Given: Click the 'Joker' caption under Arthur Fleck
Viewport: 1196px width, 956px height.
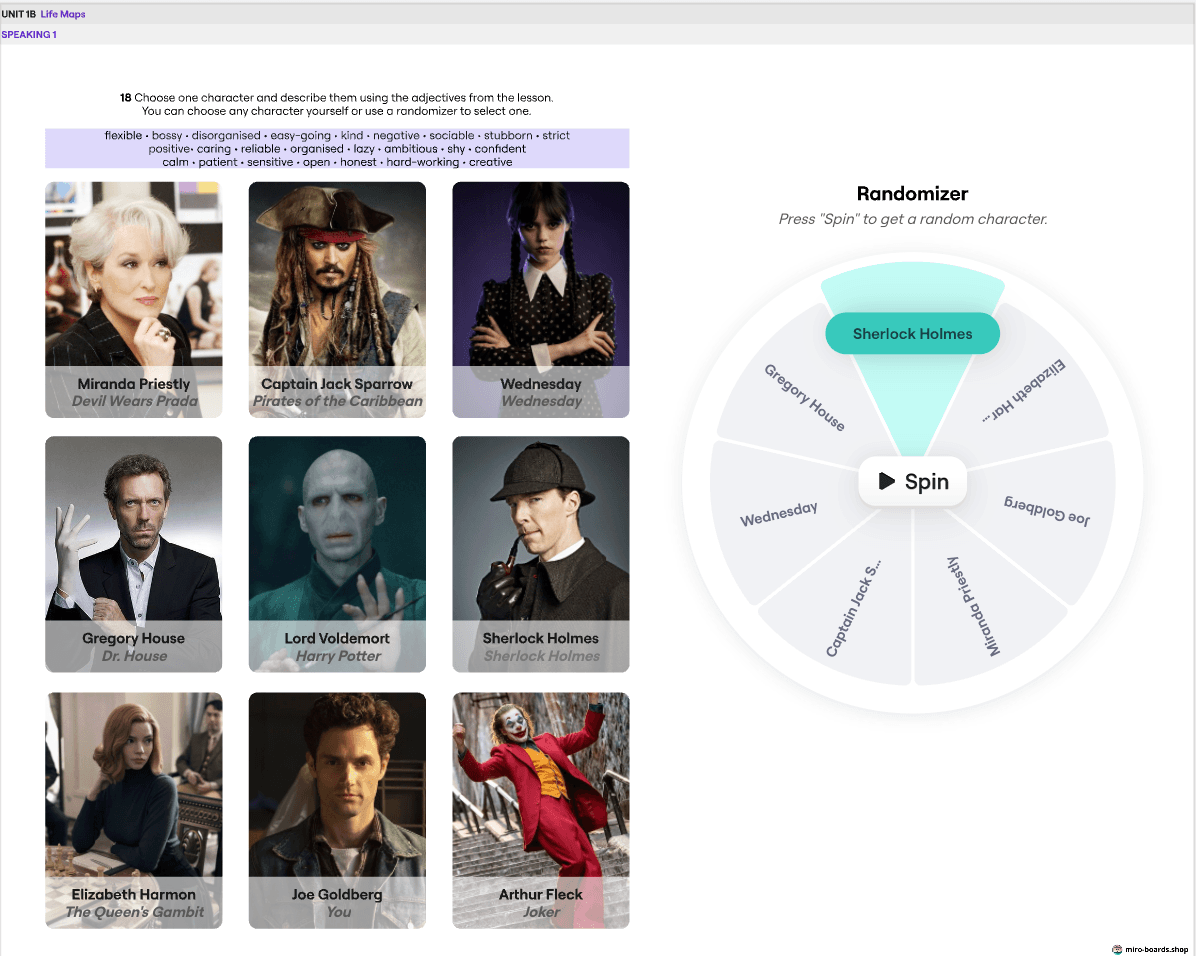Looking at the screenshot, I should pos(542,912).
